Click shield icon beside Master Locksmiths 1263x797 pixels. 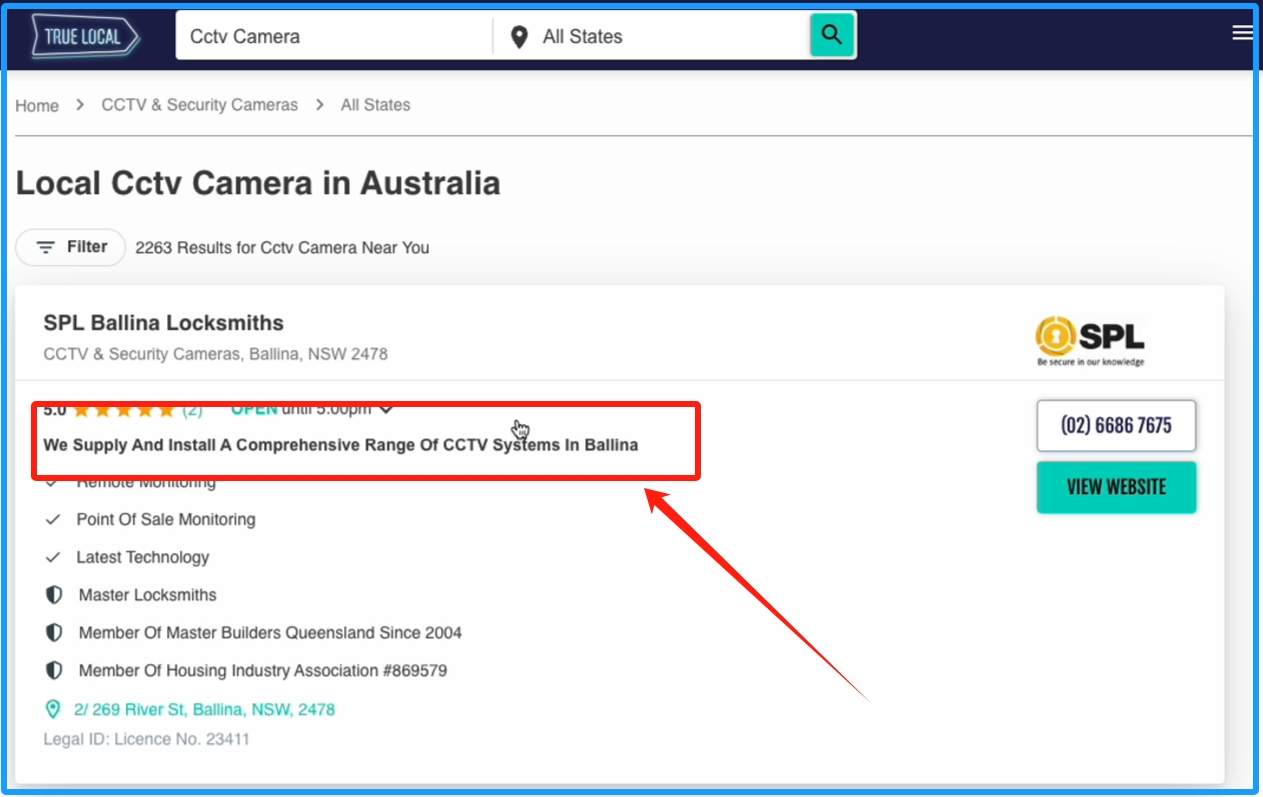tap(54, 595)
